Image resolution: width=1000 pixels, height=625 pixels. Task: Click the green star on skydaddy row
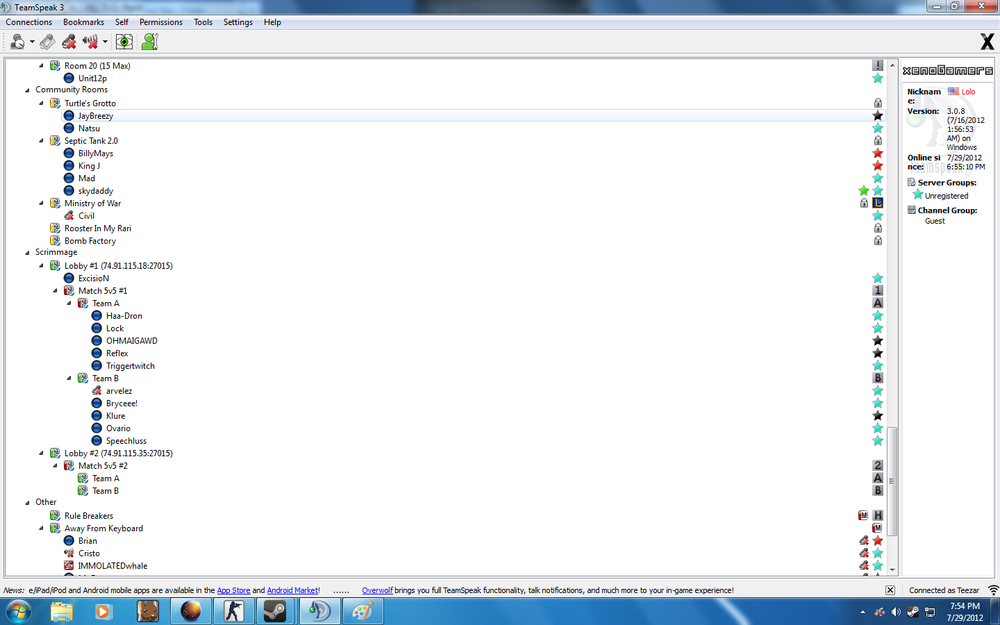[864, 191]
